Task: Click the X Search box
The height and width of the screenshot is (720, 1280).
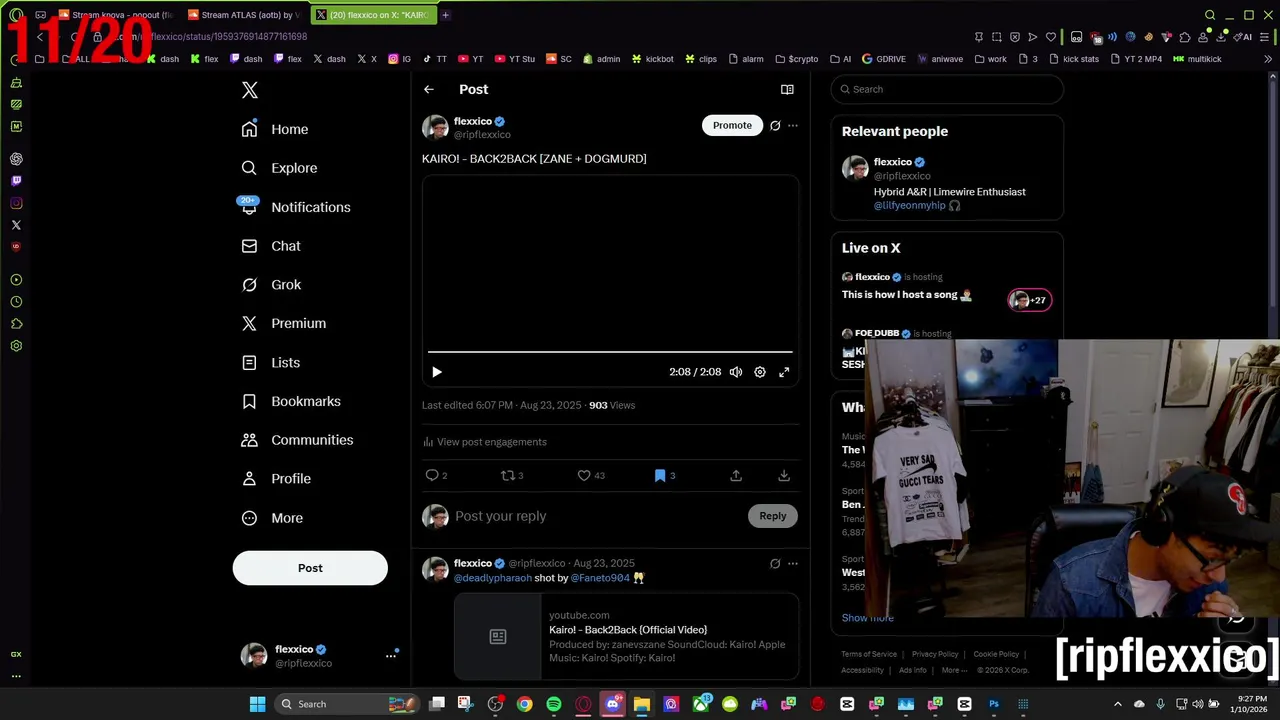Action: click(947, 89)
